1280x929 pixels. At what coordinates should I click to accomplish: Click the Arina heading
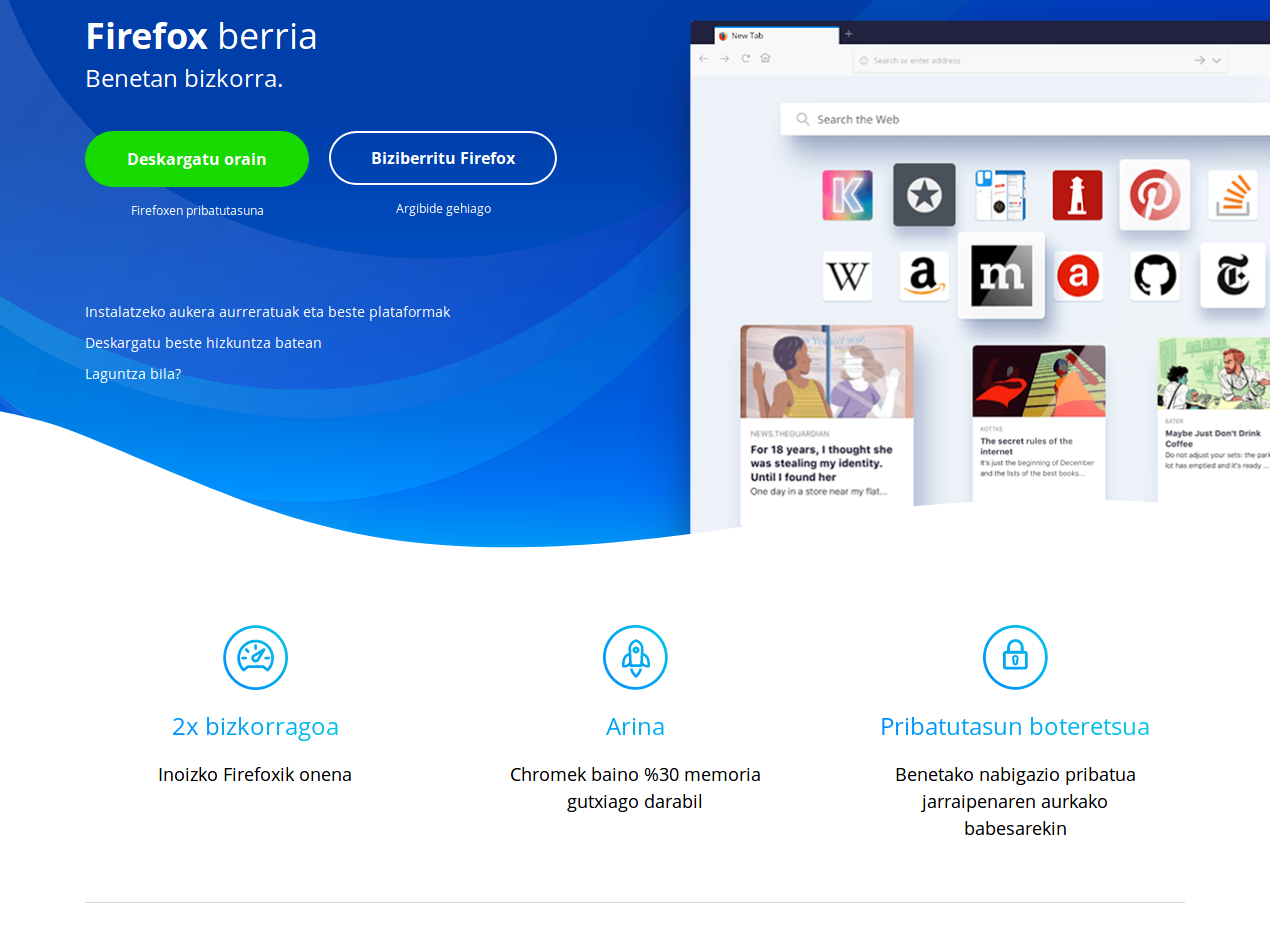[x=635, y=726]
